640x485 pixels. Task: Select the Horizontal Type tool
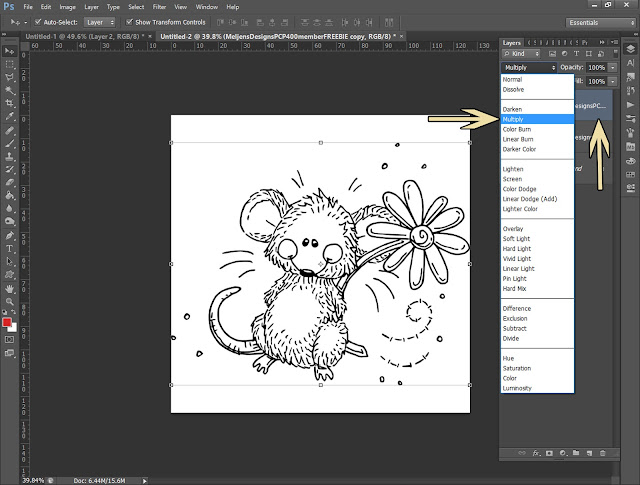(9, 248)
